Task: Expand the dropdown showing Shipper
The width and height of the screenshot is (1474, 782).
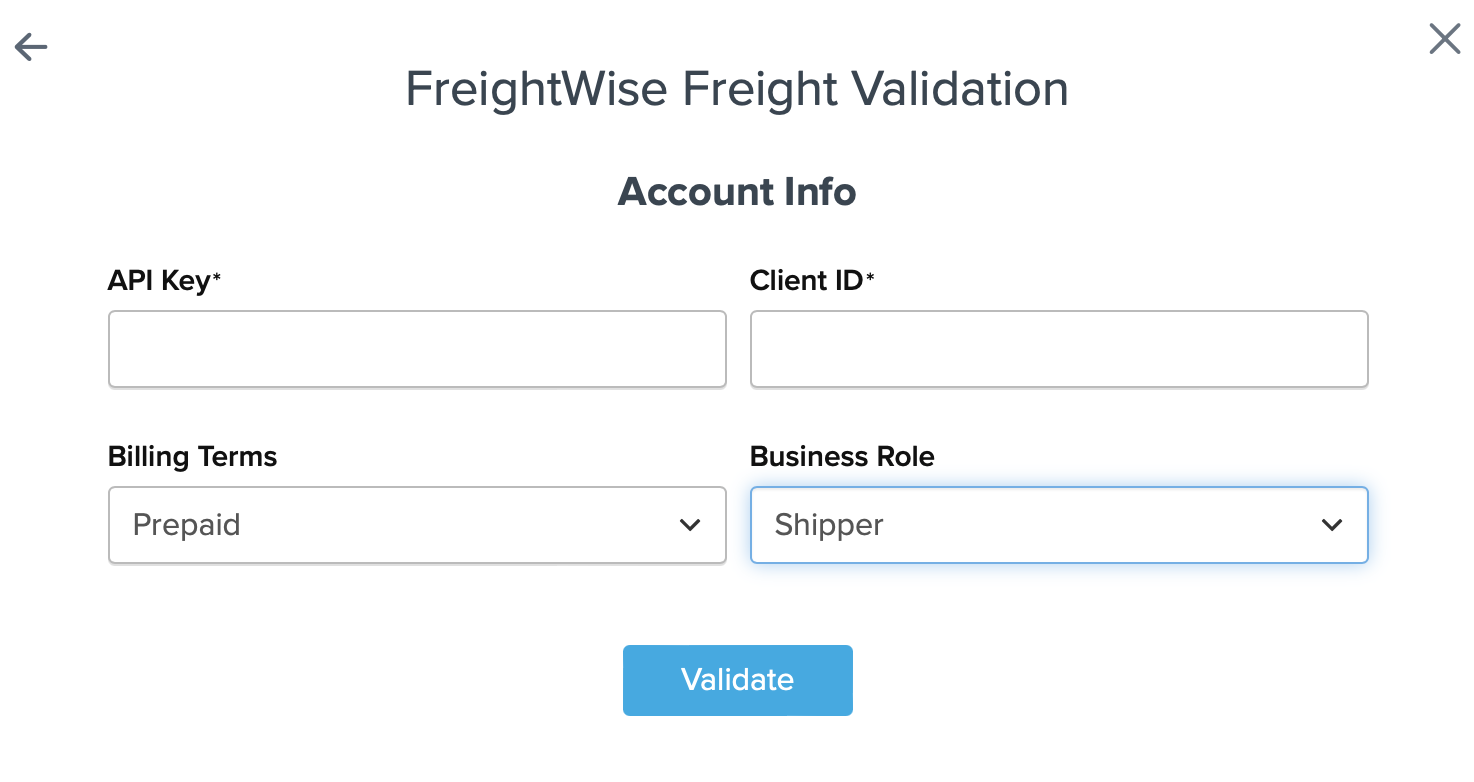Action: tap(1059, 524)
